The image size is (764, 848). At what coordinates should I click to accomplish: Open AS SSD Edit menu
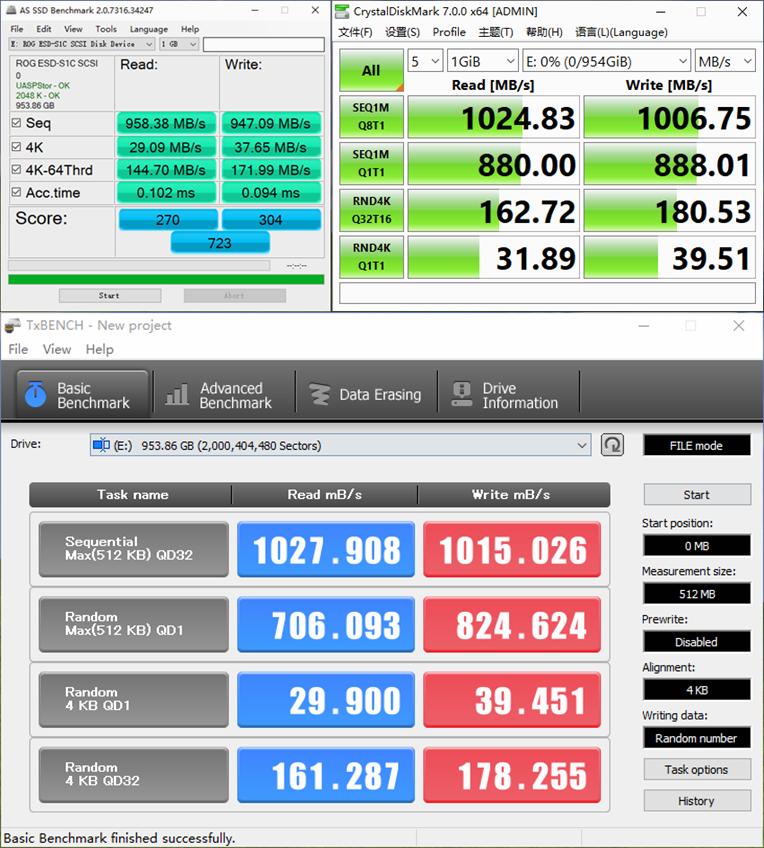coord(44,29)
